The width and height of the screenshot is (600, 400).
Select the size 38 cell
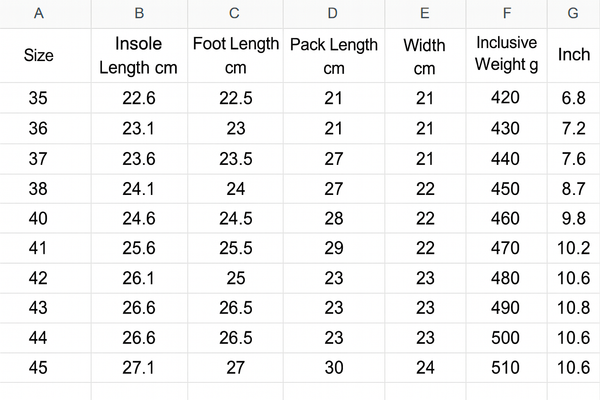tap(38, 188)
